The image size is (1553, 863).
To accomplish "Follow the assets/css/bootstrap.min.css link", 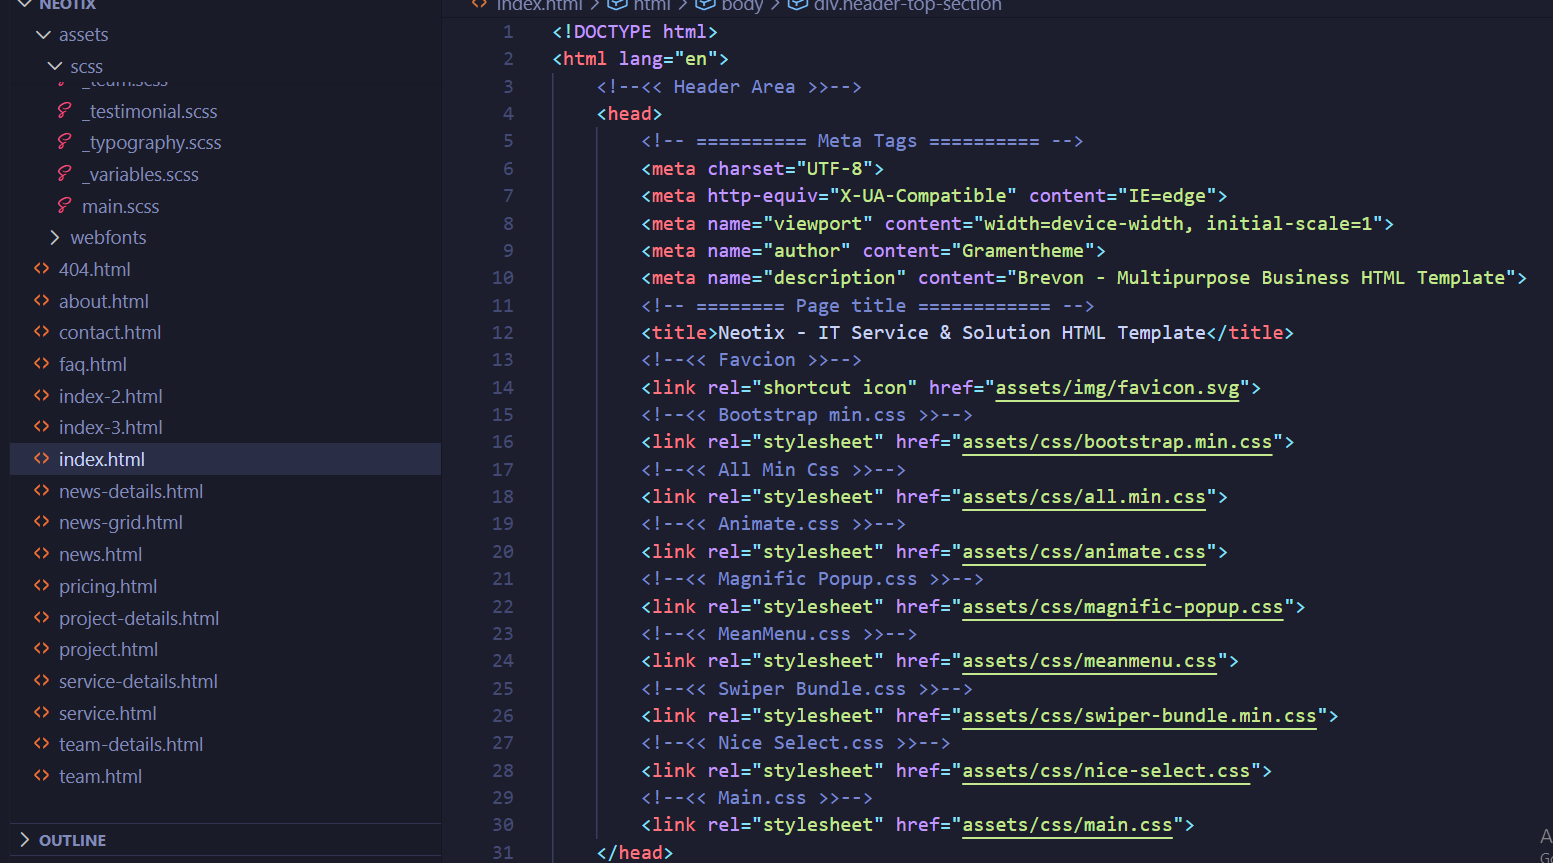I will click(1118, 442).
